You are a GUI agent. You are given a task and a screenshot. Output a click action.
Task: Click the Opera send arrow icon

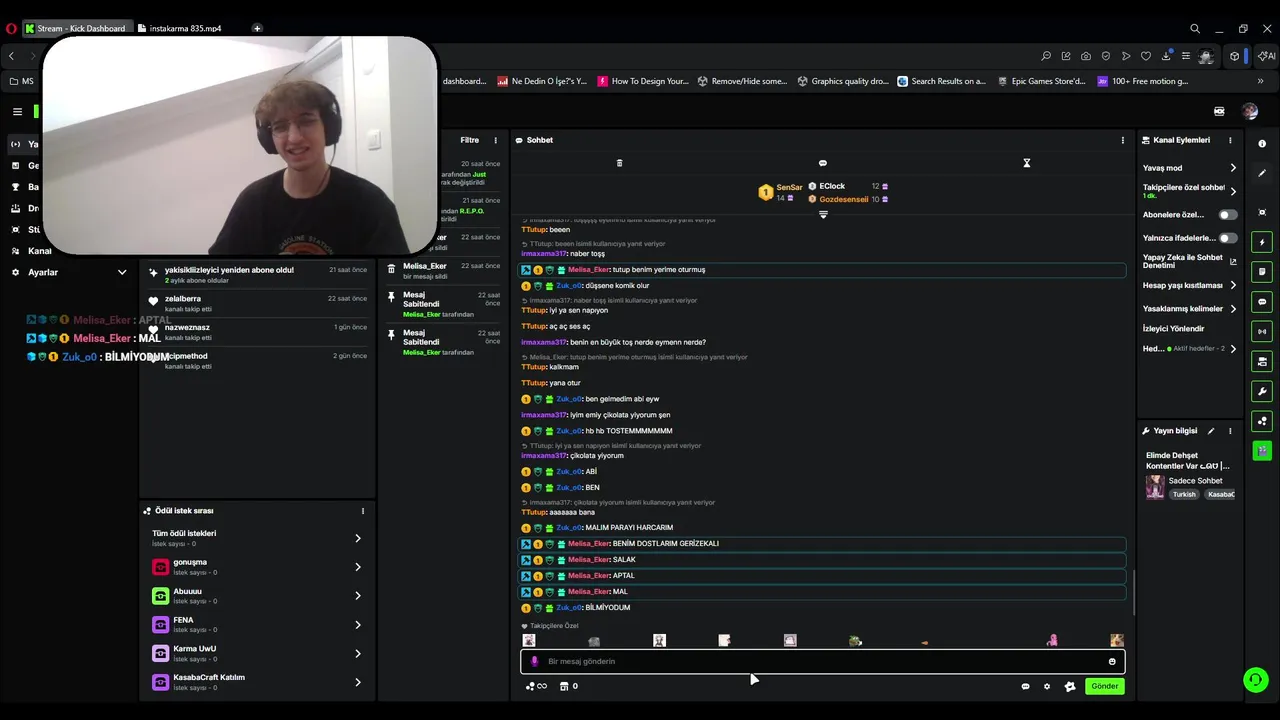point(1126,56)
